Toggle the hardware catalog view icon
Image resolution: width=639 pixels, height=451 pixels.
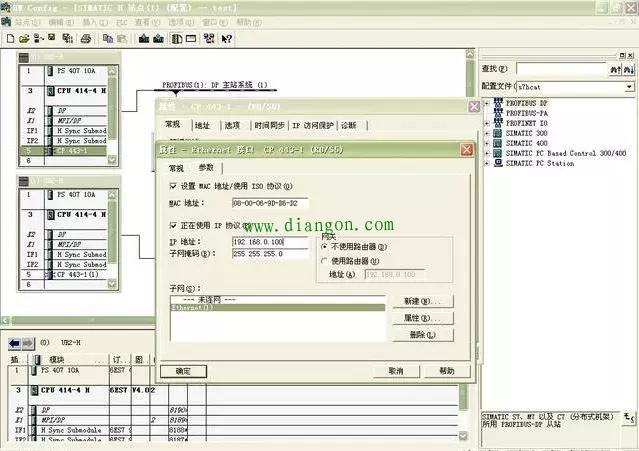[x=176, y=39]
